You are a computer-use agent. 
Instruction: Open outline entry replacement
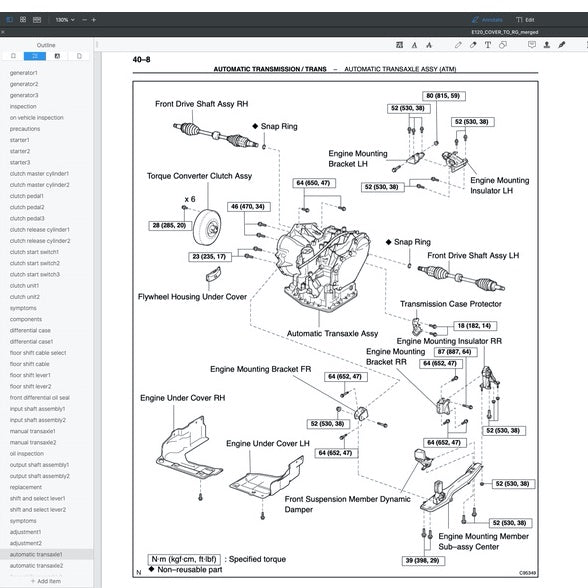(26, 488)
